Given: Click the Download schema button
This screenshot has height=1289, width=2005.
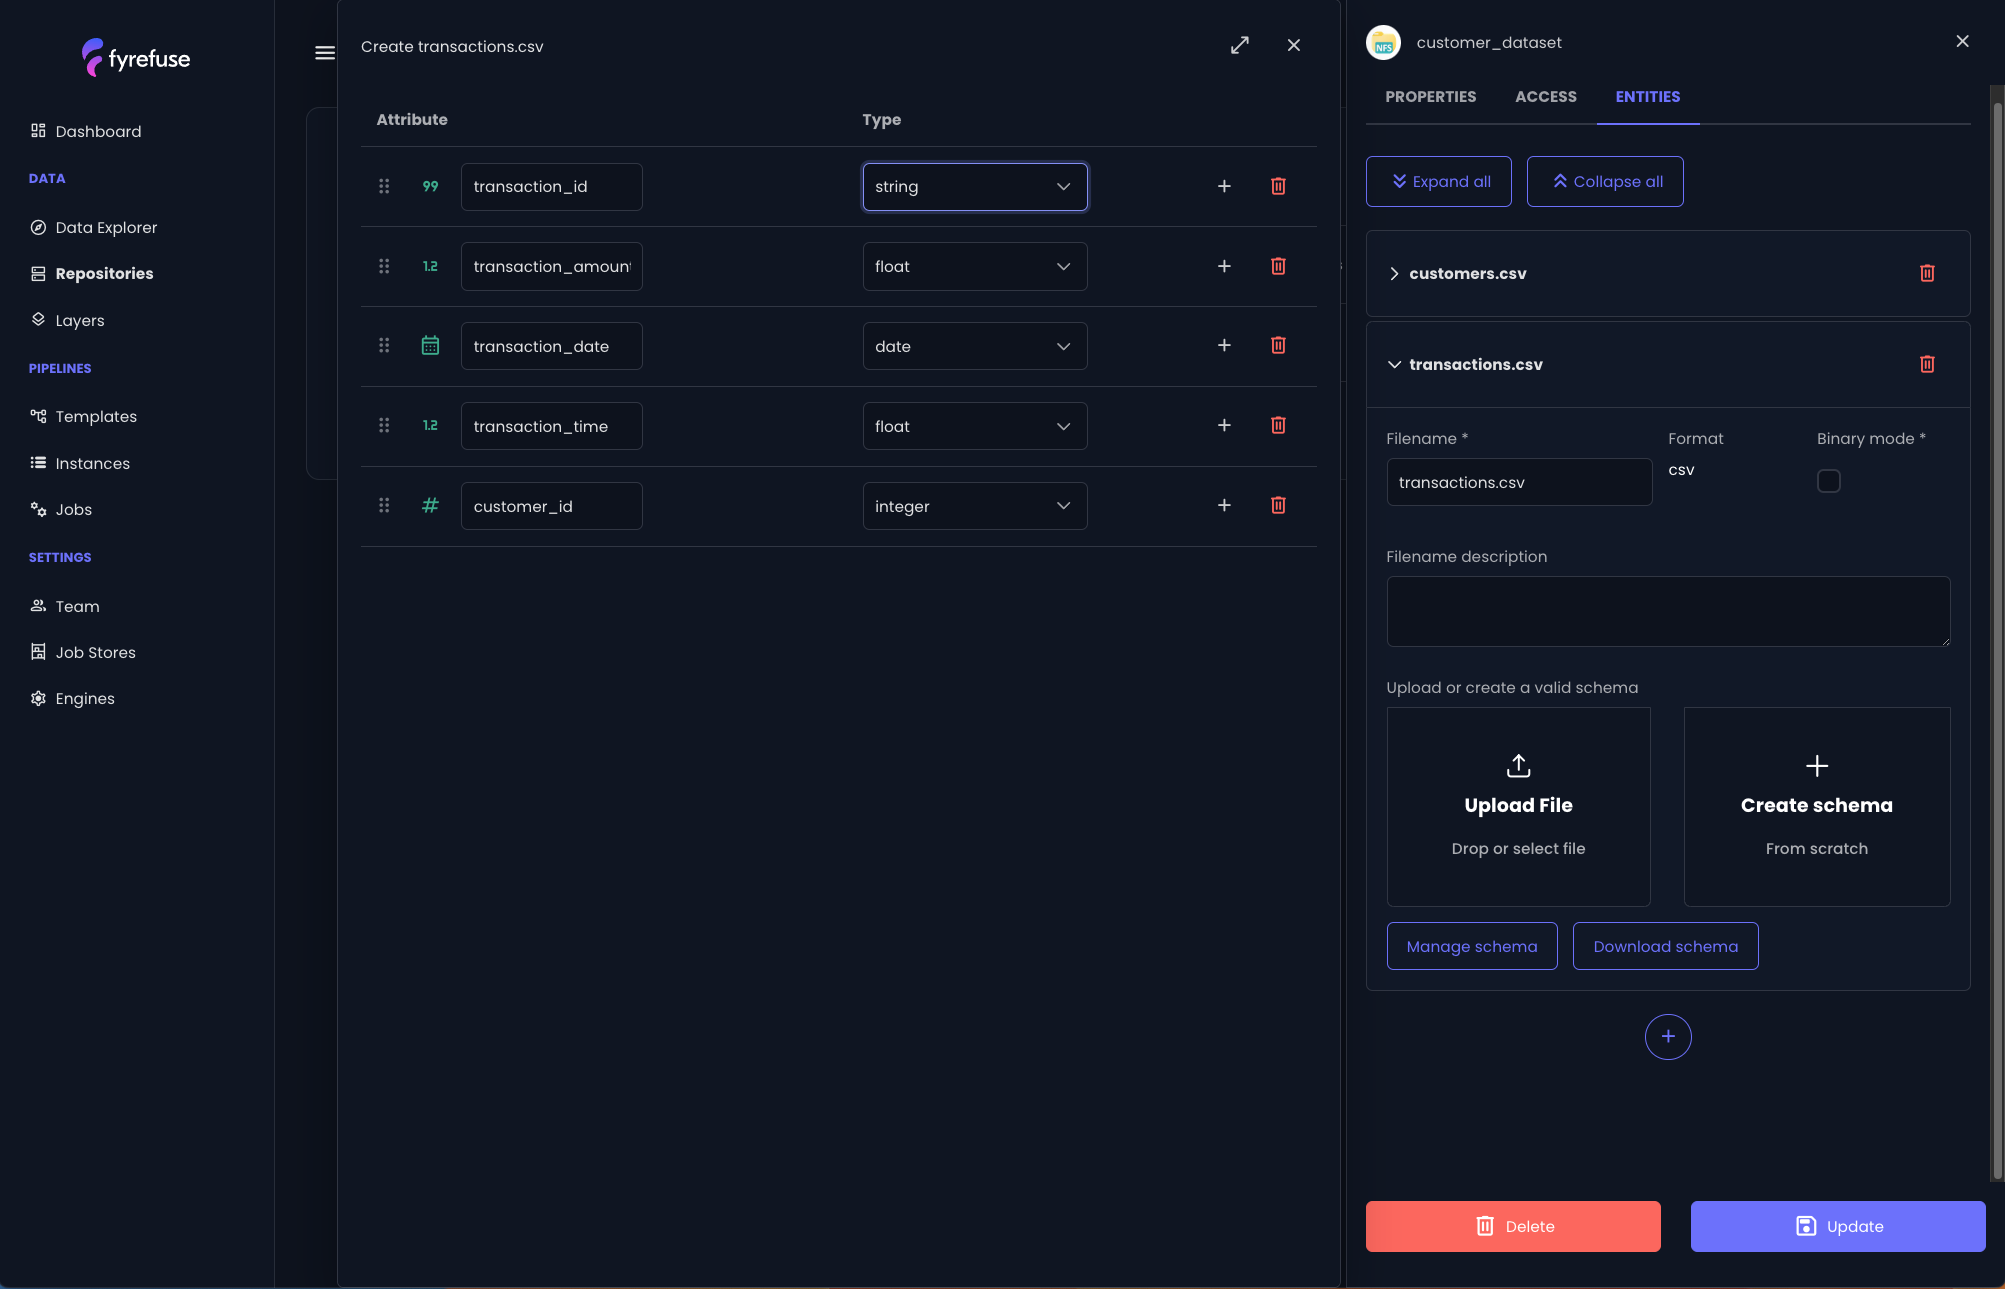Looking at the screenshot, I should (x=1666, y=946).
